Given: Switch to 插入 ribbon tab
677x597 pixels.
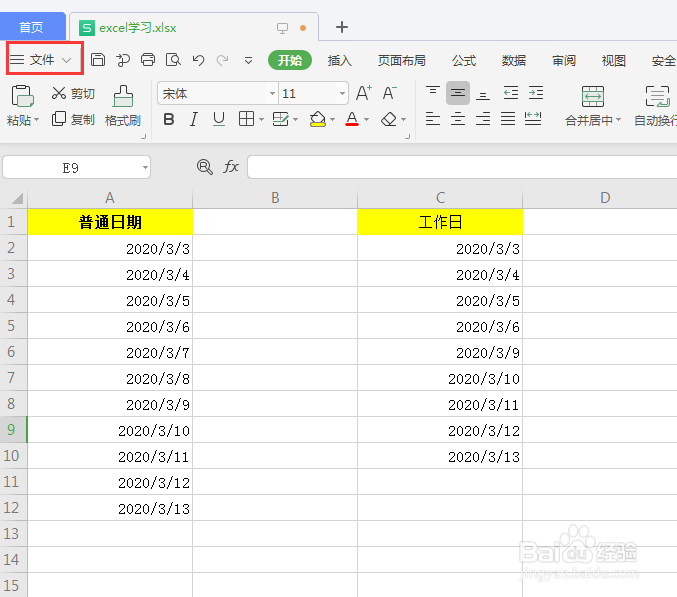Looking at the screenshot, I should 339,60.
